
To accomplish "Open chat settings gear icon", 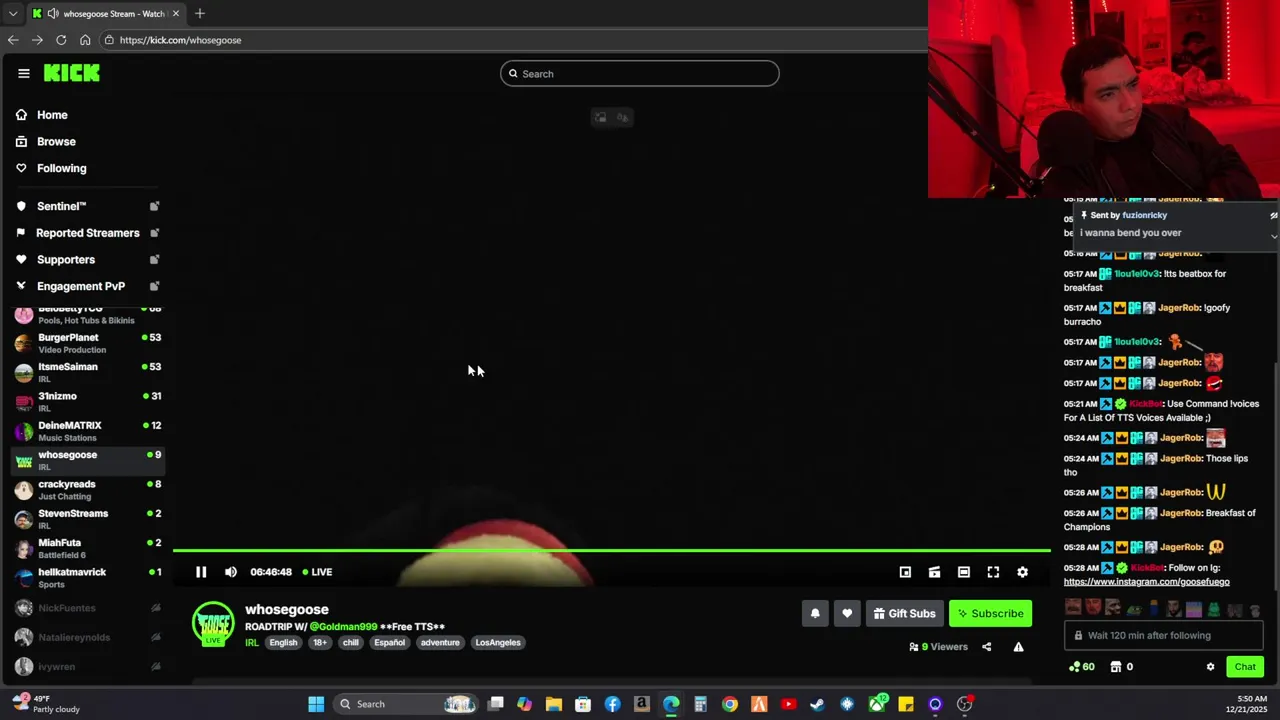I will click(x=1210, y=667).
